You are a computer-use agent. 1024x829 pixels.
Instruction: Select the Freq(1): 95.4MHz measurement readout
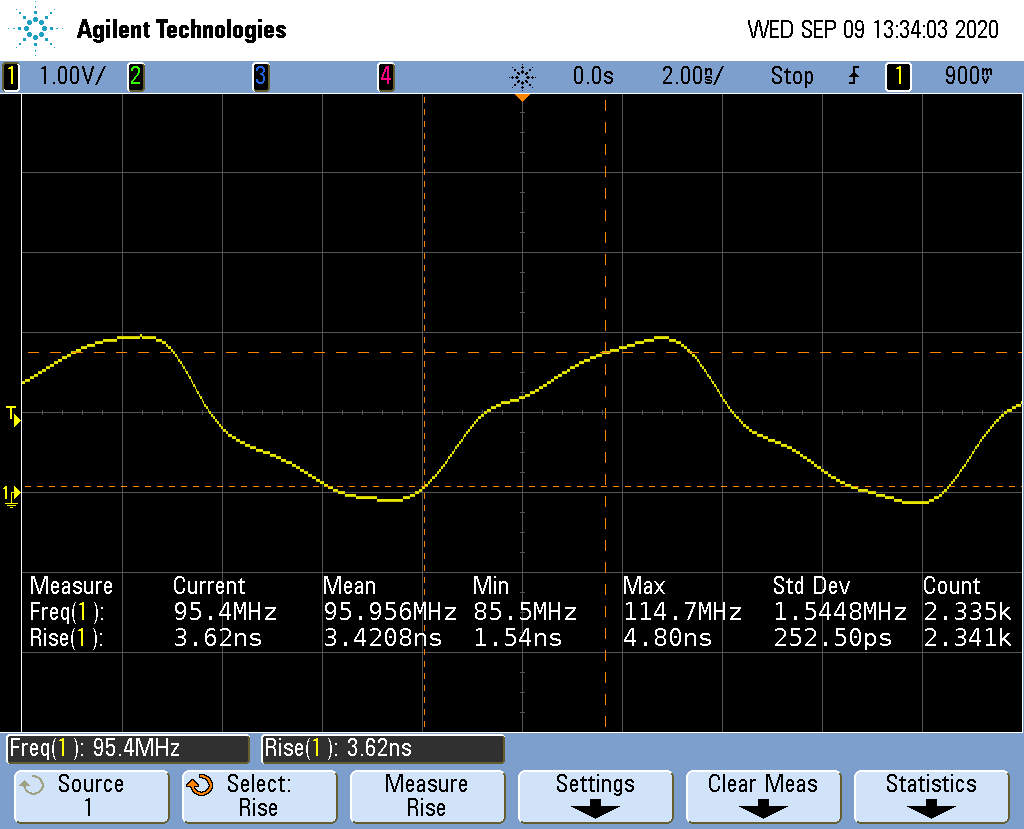tap(128, 748)
